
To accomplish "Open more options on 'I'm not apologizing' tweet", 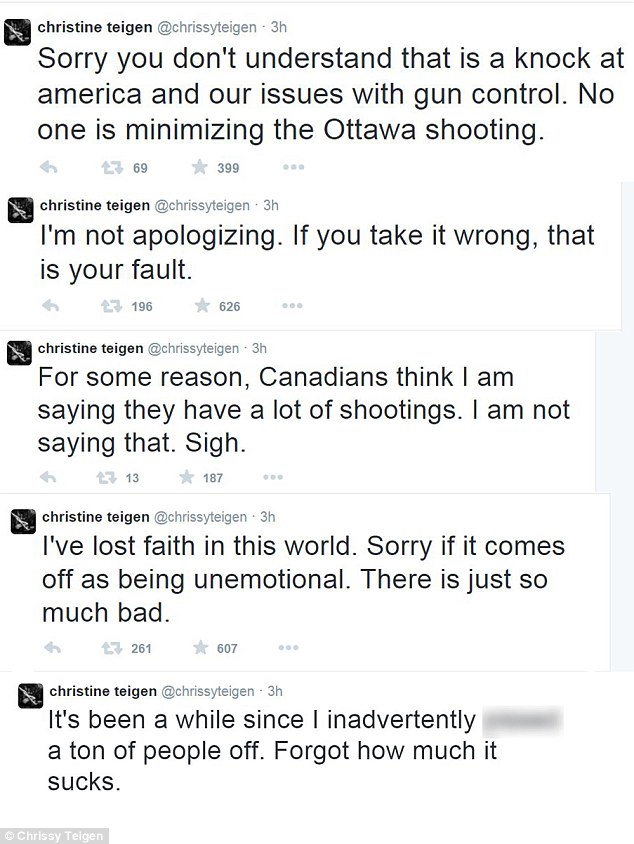I will click(292, 306).
